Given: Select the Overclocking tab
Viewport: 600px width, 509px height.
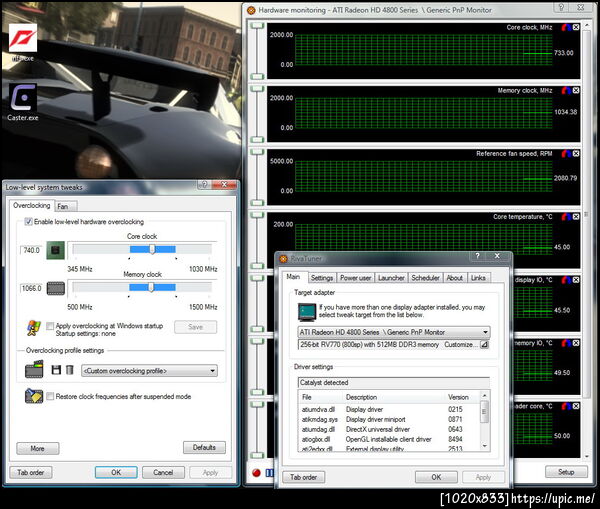Looking at the screenshot, I should pyautogui.click(x=32, y=206).
